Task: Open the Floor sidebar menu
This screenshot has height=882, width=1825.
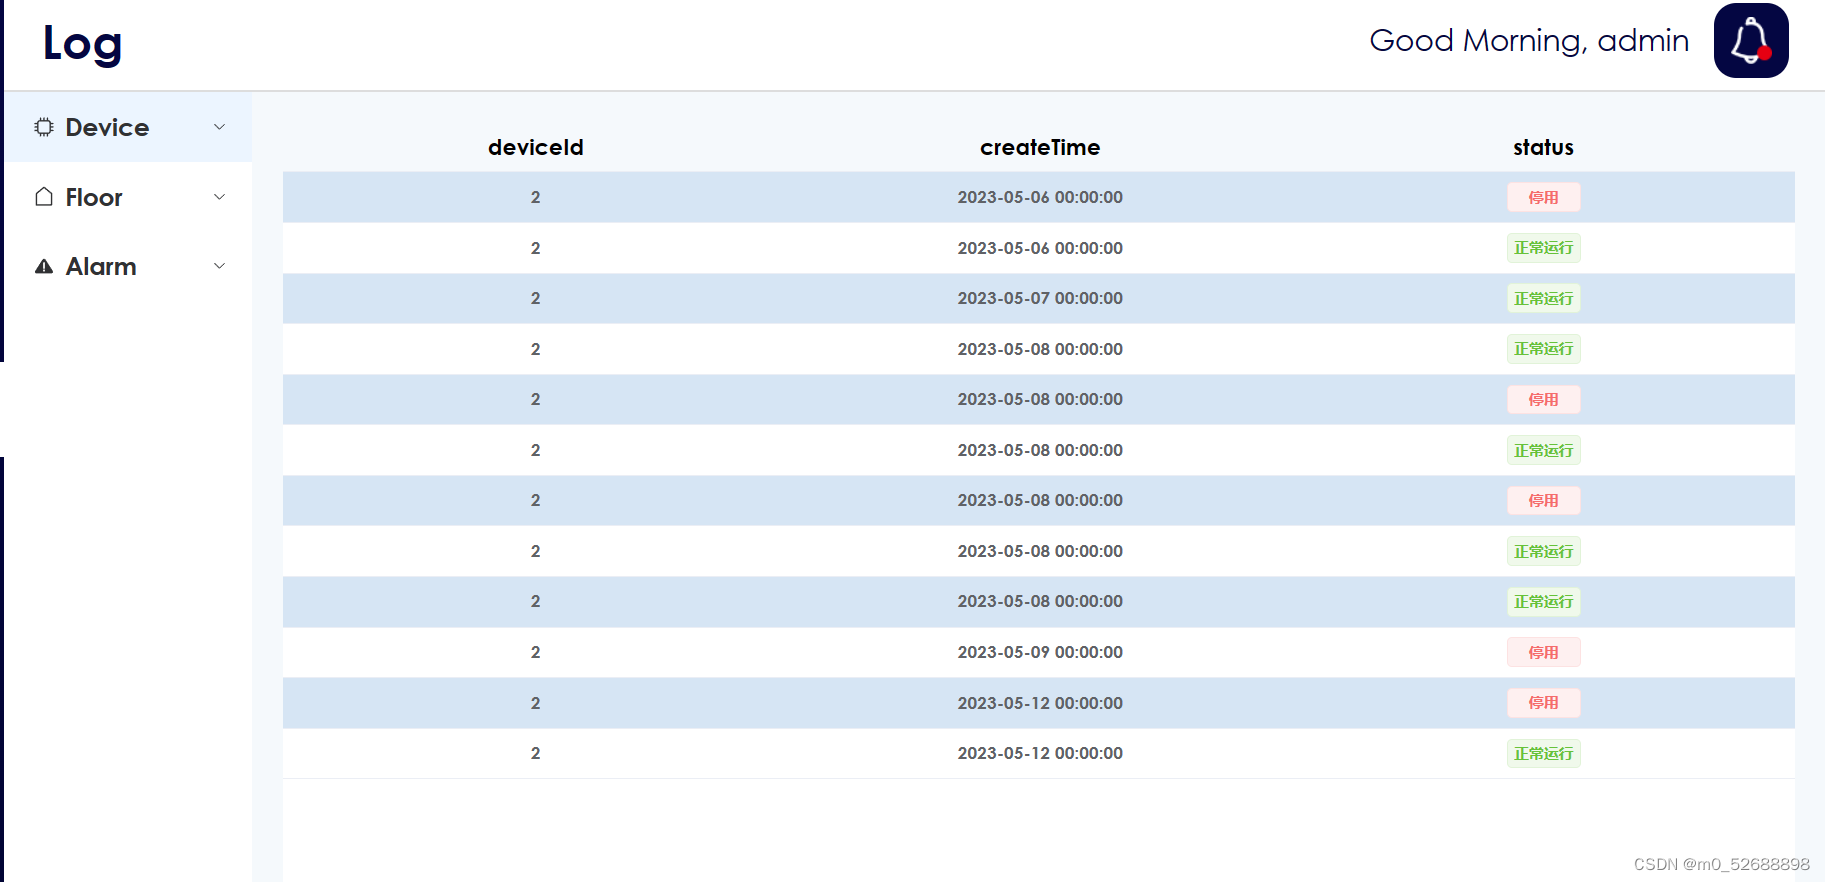Action: (x=128, y=197)
